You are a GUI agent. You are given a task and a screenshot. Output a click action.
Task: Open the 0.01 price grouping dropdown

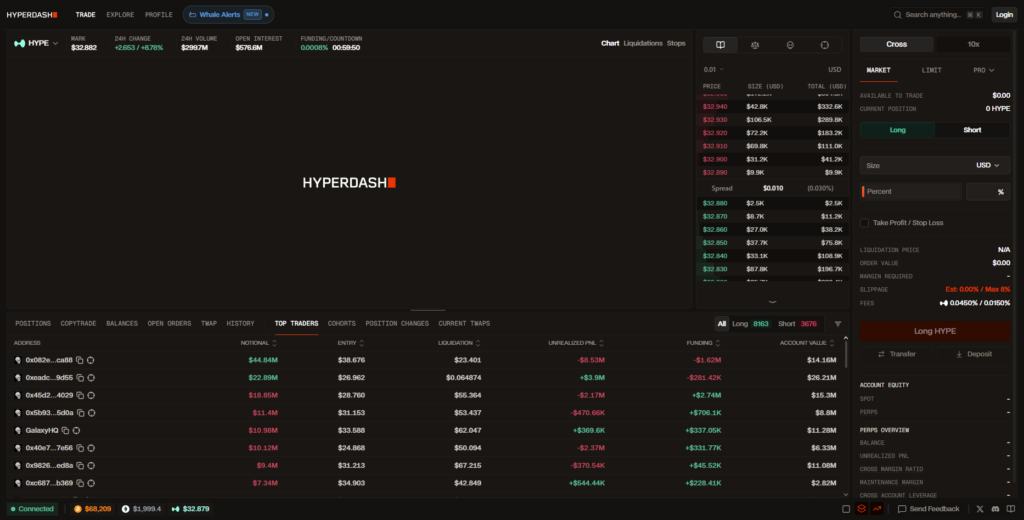click(x=713, y=69)
